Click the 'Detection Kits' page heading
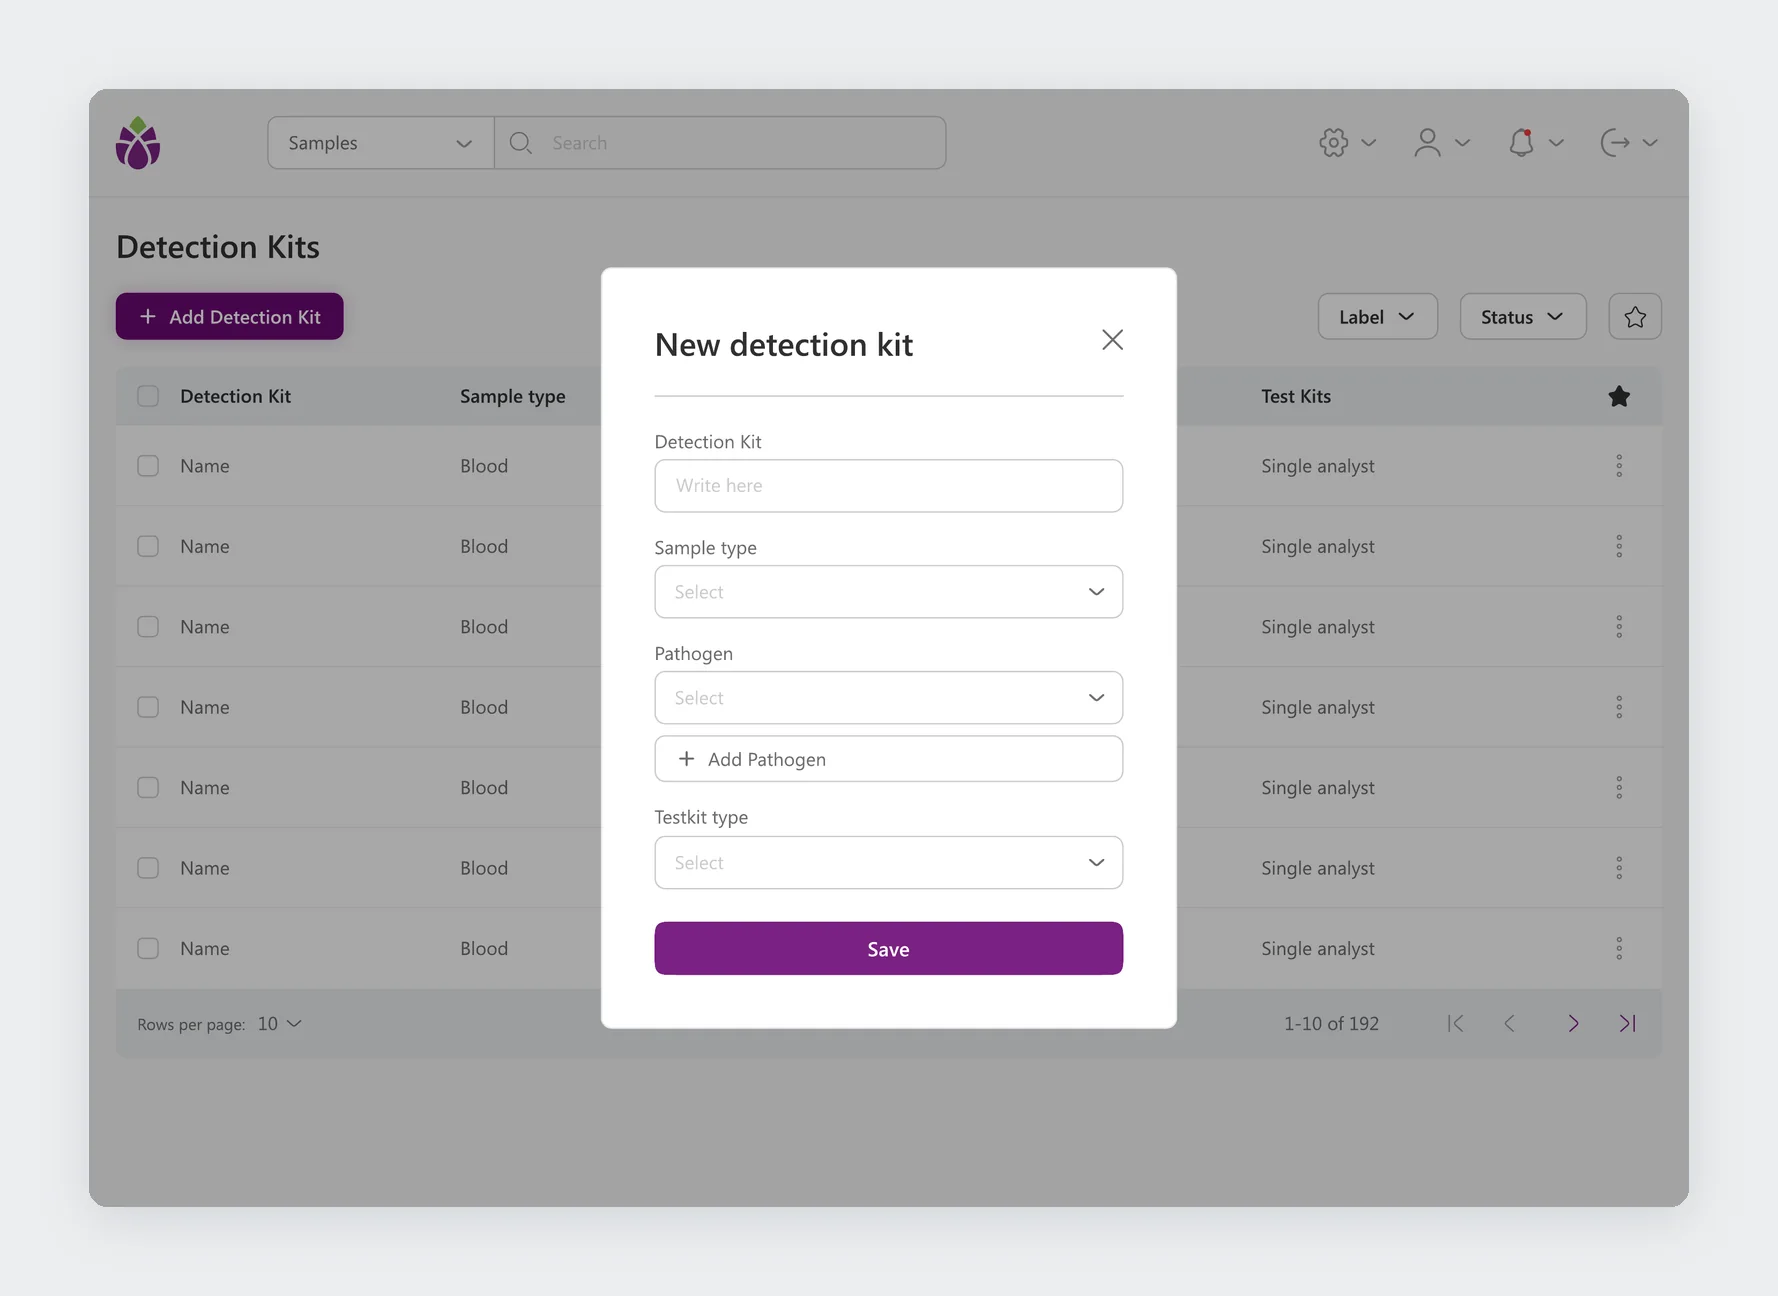Image resolution: width=1778 pixels, height=1296 pixels. (x=218, y=247)
